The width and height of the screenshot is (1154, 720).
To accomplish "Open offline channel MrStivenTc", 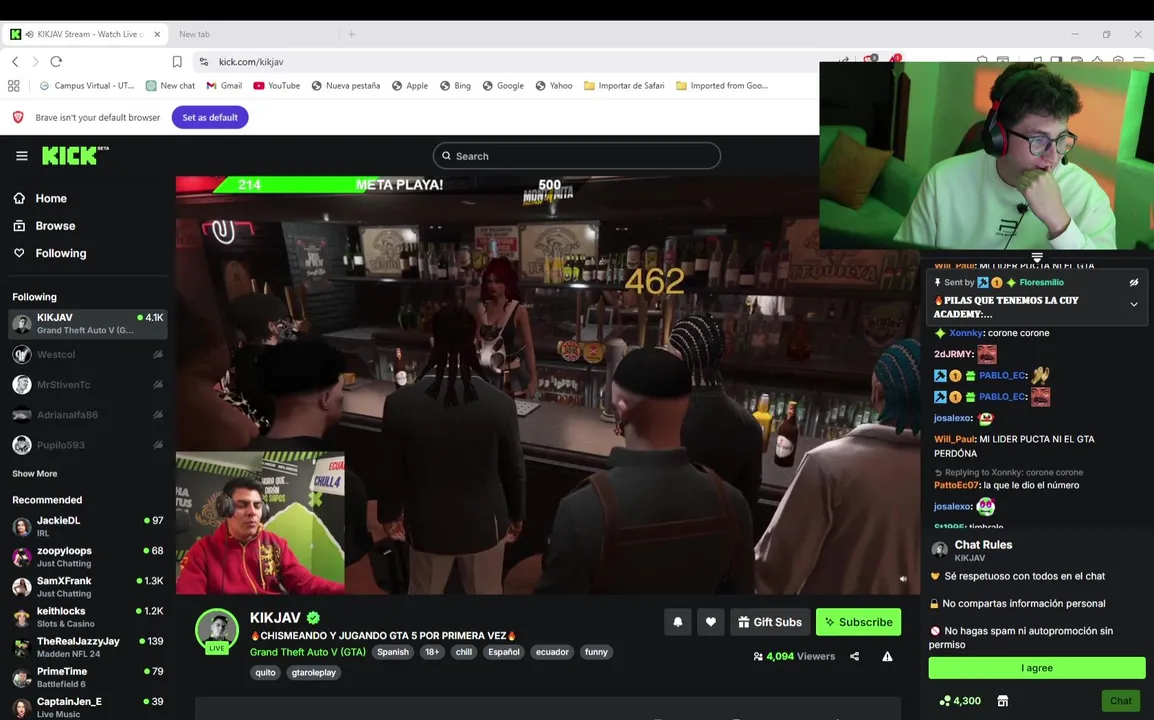I will (88, 384).
